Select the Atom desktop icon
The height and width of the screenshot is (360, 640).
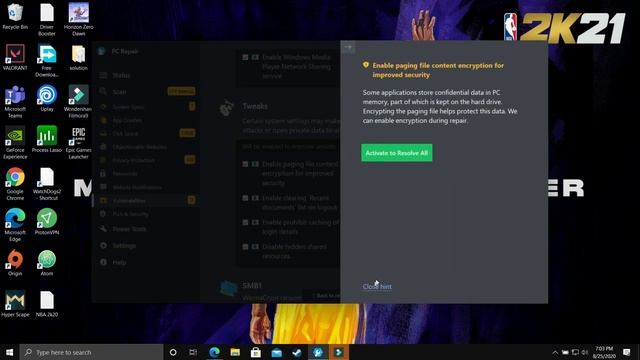[47, 263]
